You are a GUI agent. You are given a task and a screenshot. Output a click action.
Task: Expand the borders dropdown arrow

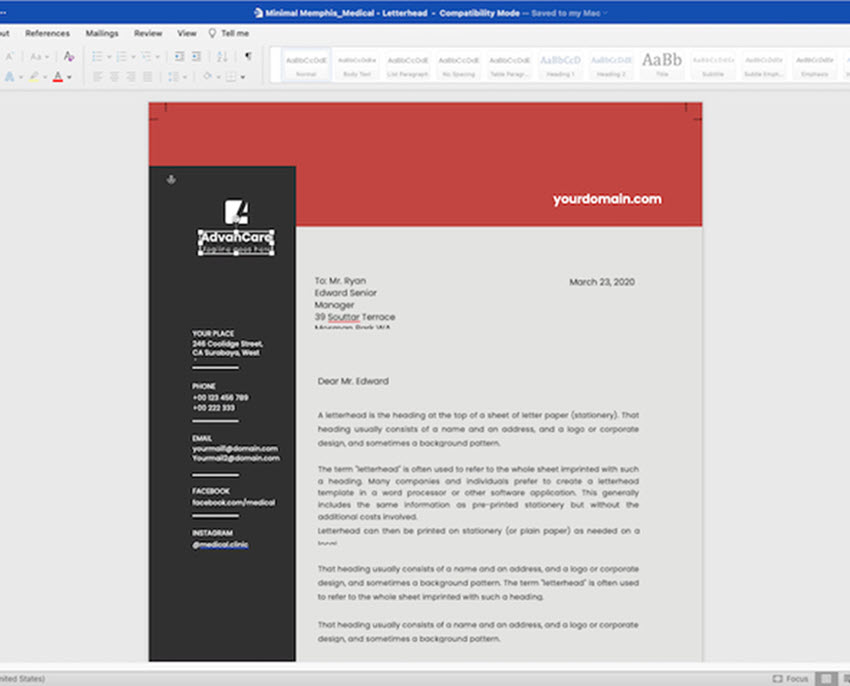click(242, 76)
